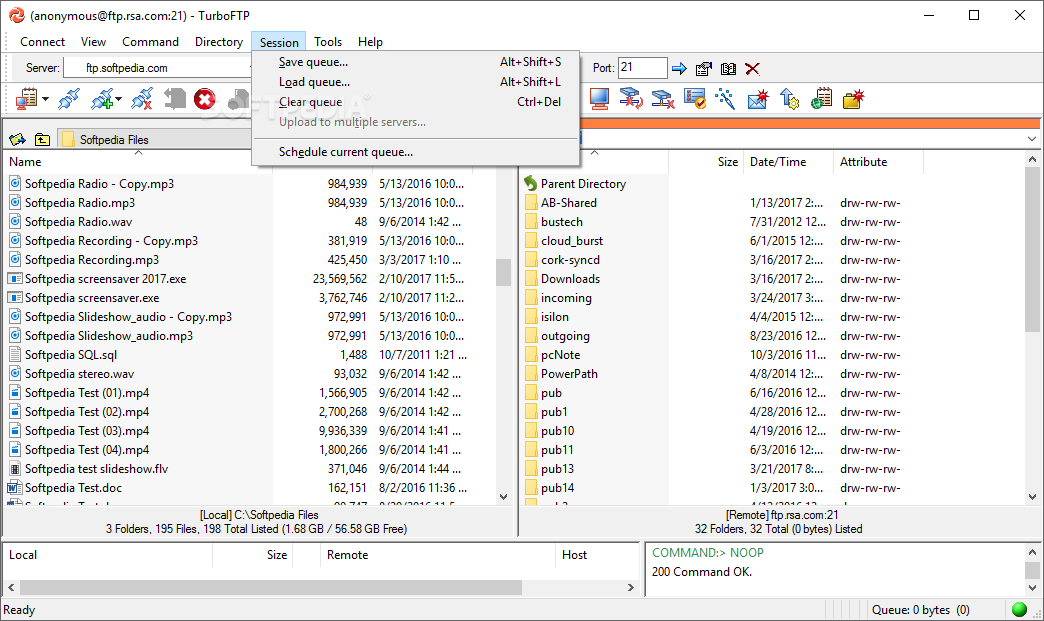
Task: Click the new connection plug with green plus
Action: coord(102,100)
